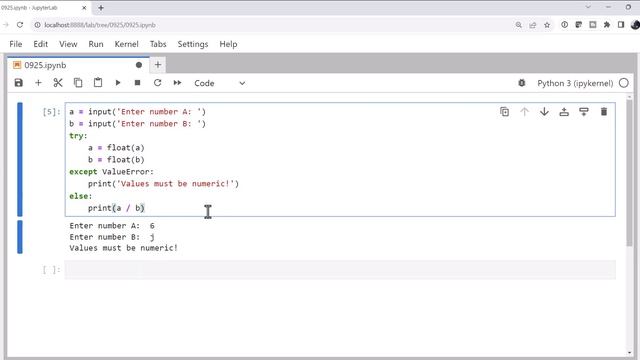
Task: Open the cell type Code dropdown
Action: click(220, 83)
